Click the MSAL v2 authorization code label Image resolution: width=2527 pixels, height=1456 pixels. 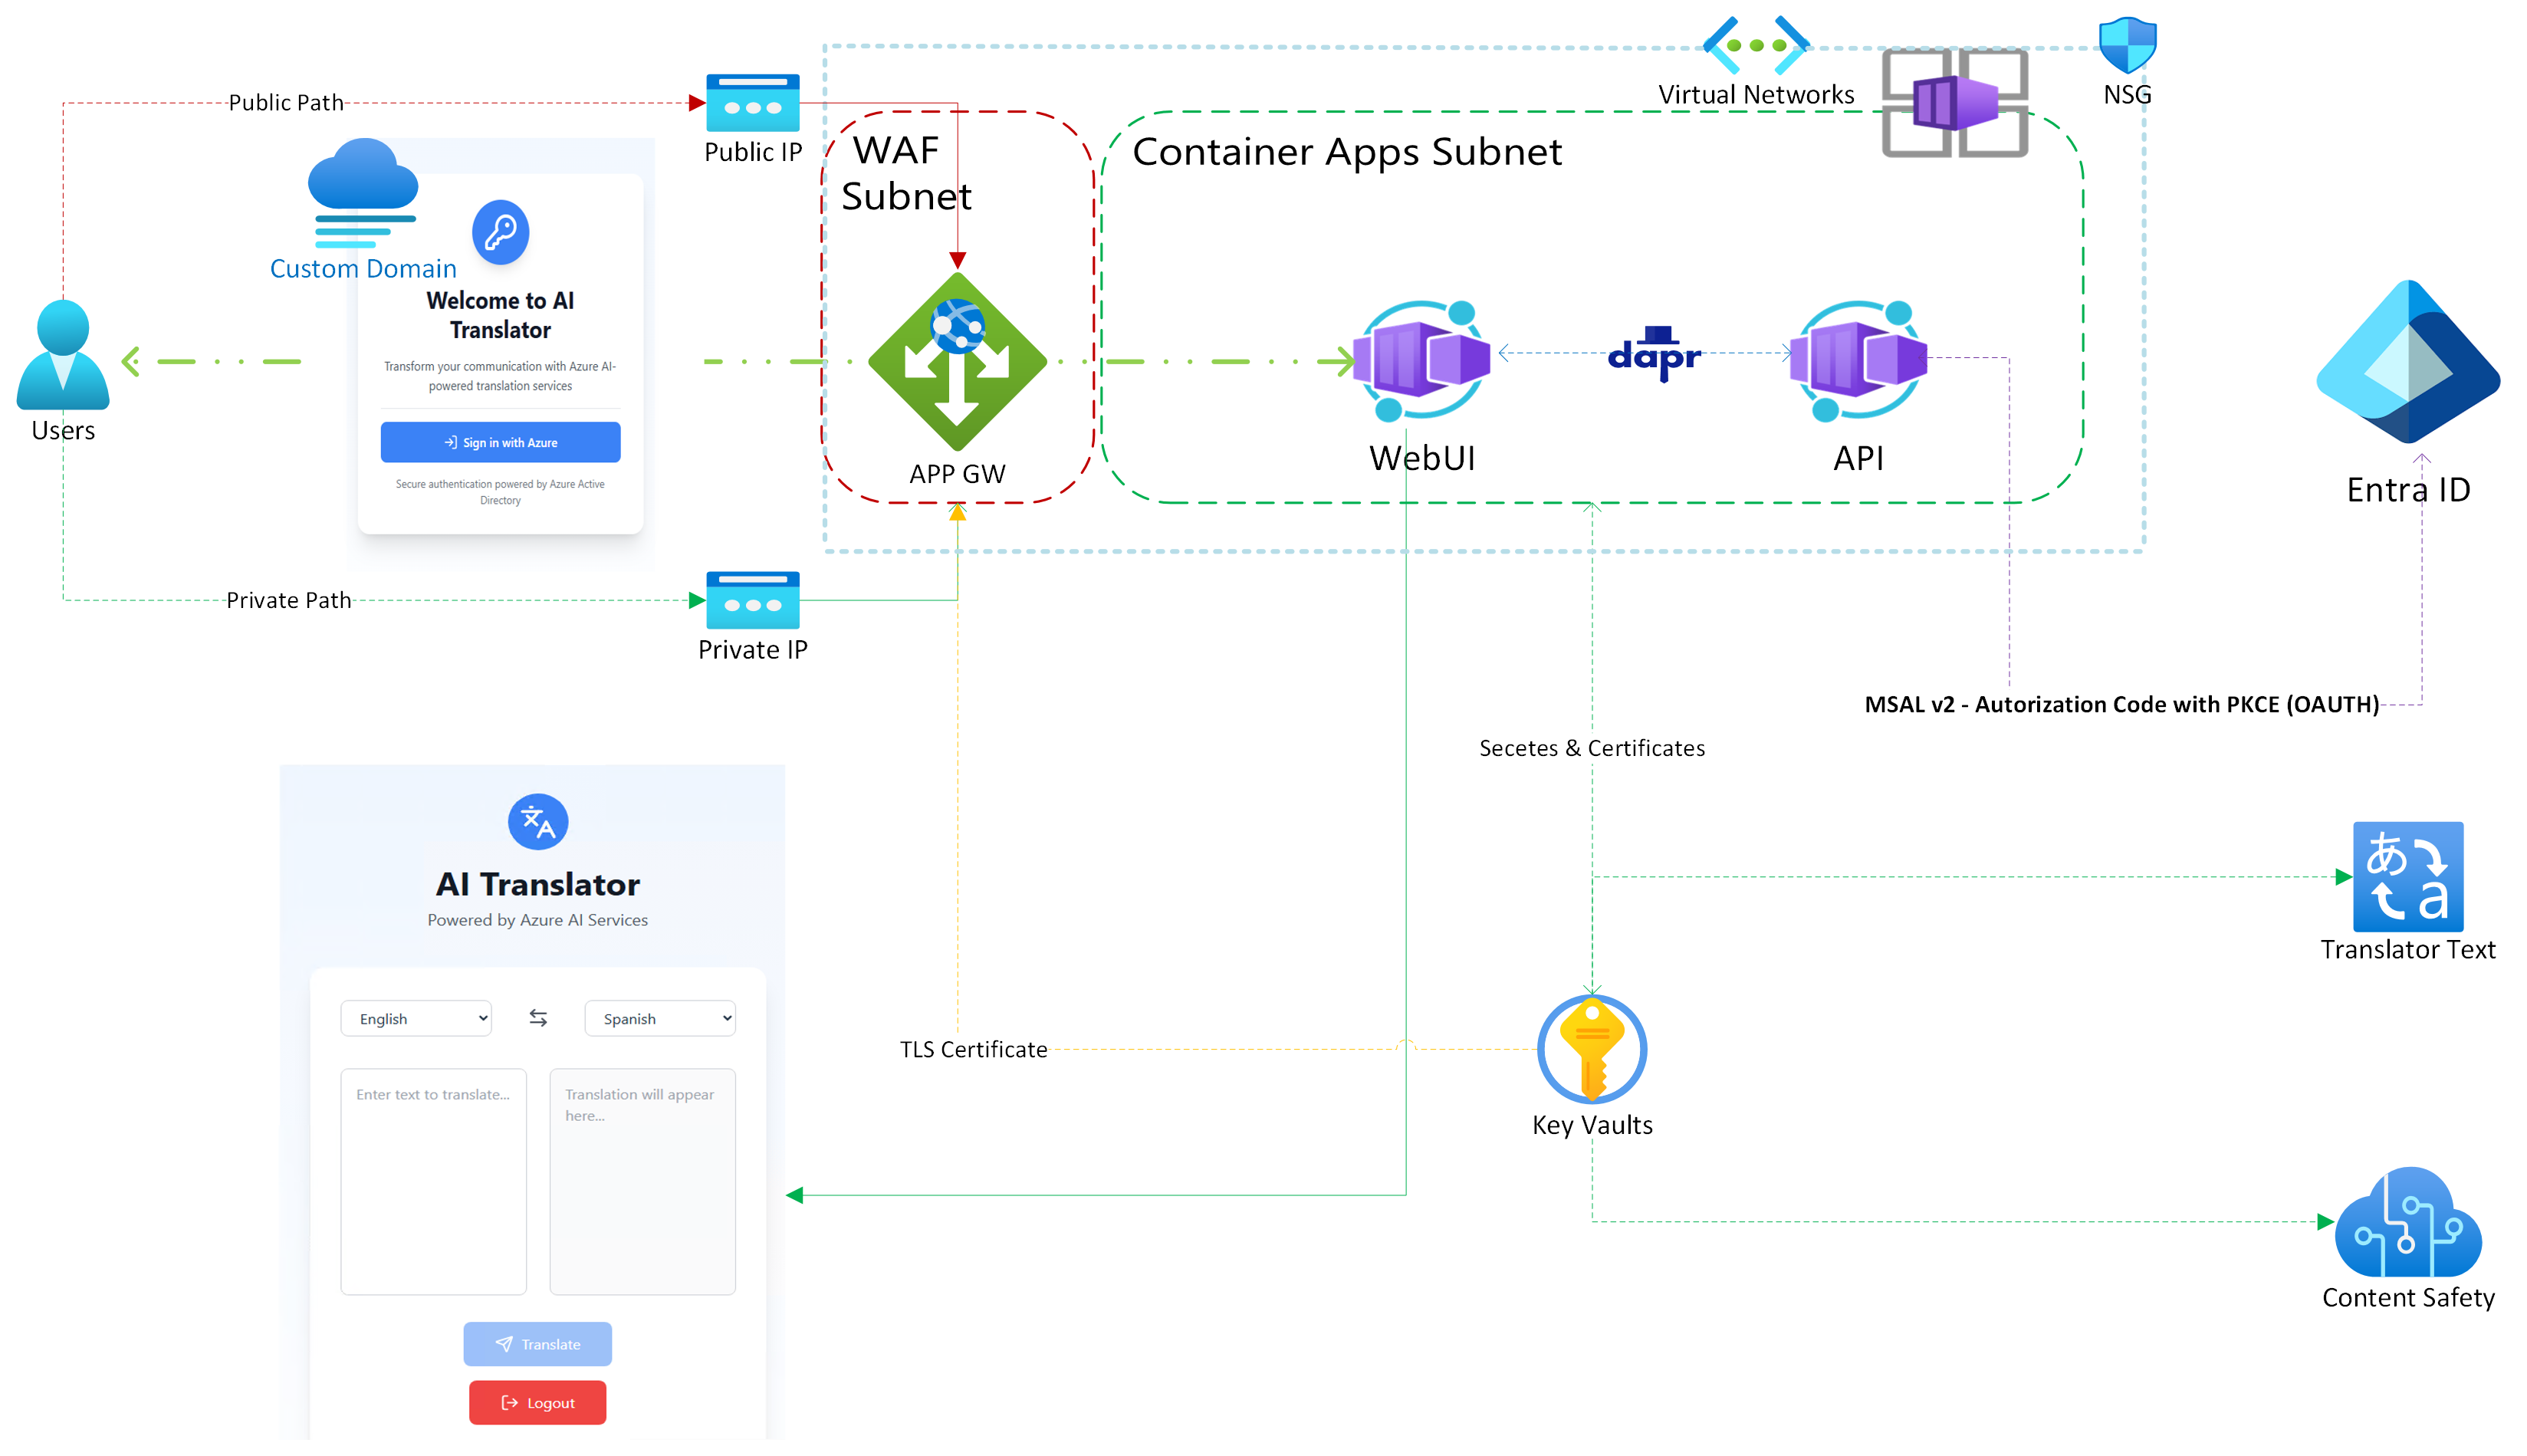[2121, 704]
